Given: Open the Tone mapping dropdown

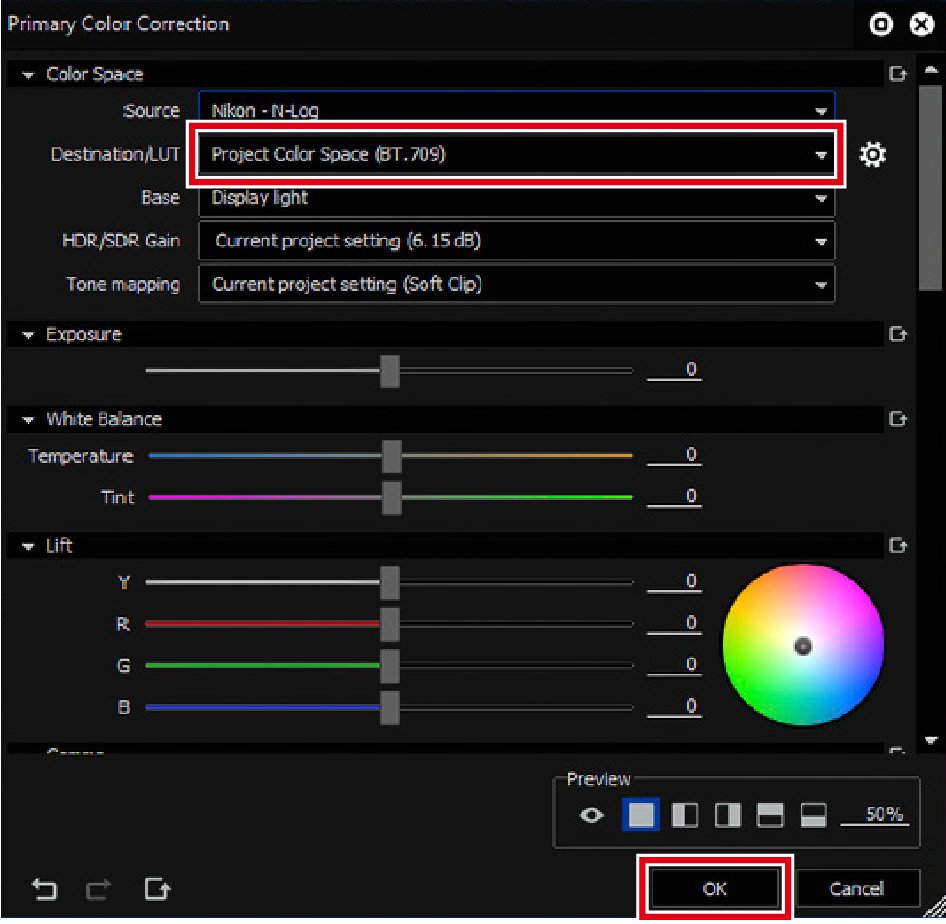Looking at the screenshot, I should [516, 285].
